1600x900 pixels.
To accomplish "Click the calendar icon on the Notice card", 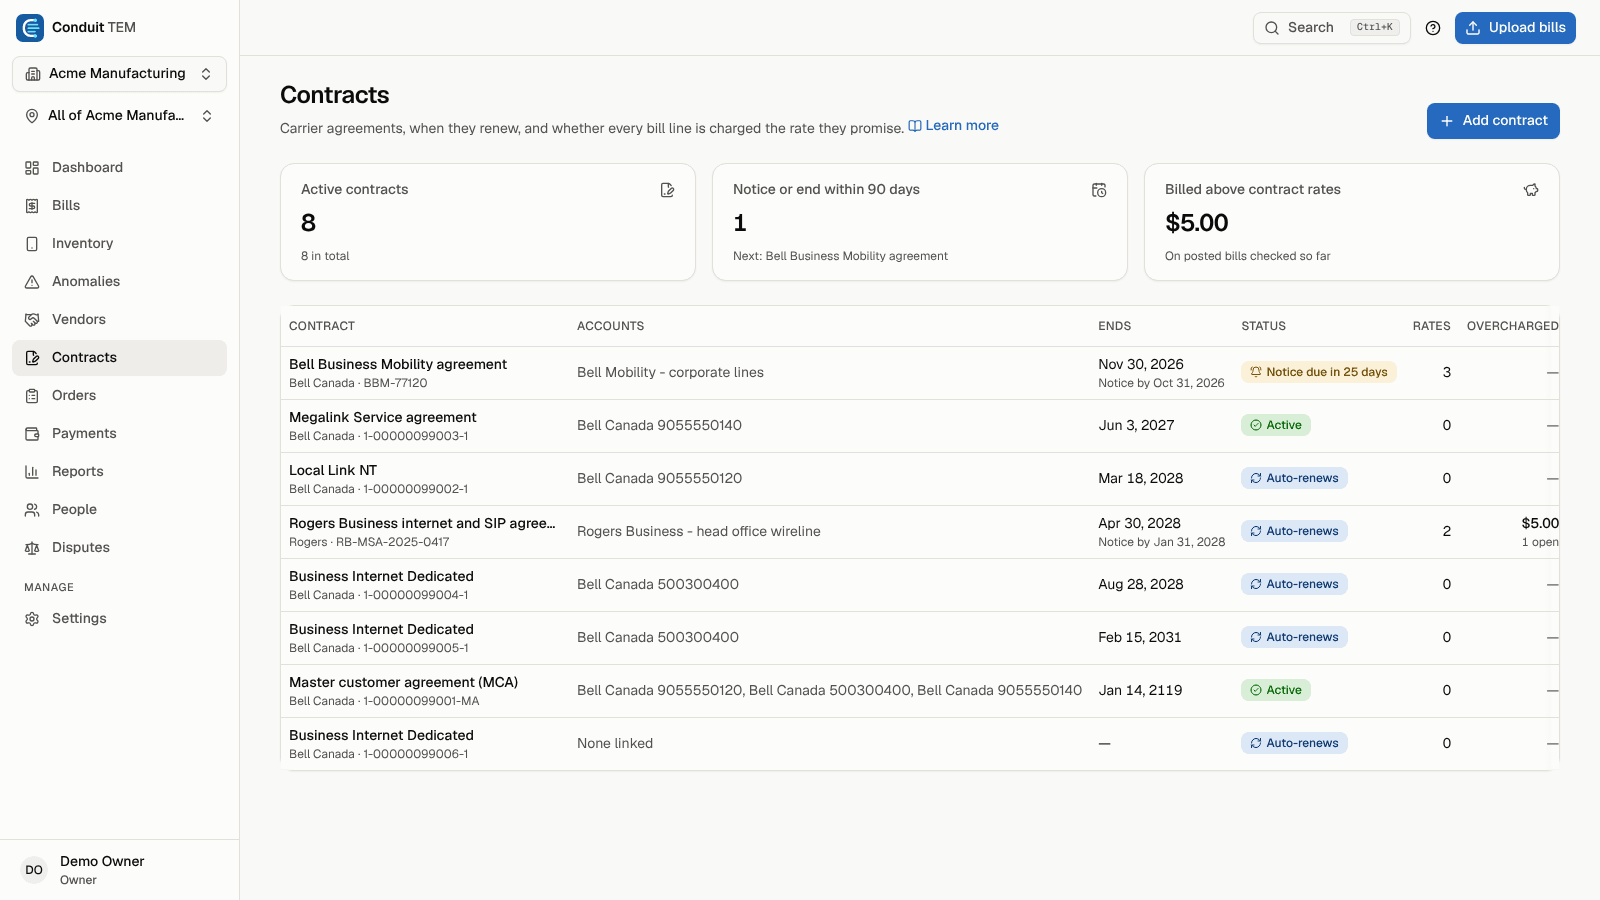I will coord(1099,190).
